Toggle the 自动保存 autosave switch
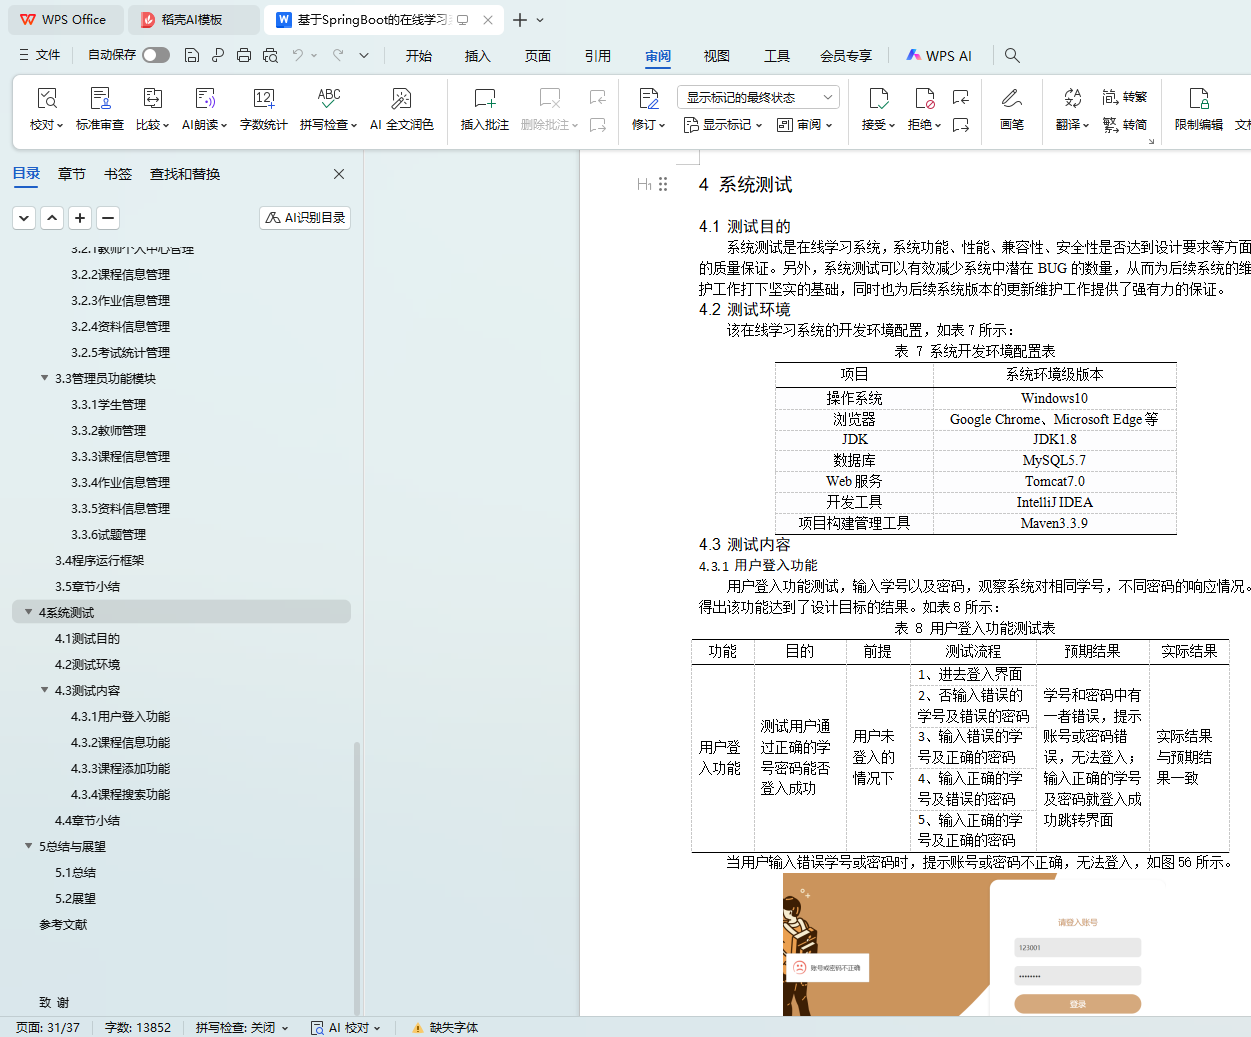 click(x=155, y=55)
